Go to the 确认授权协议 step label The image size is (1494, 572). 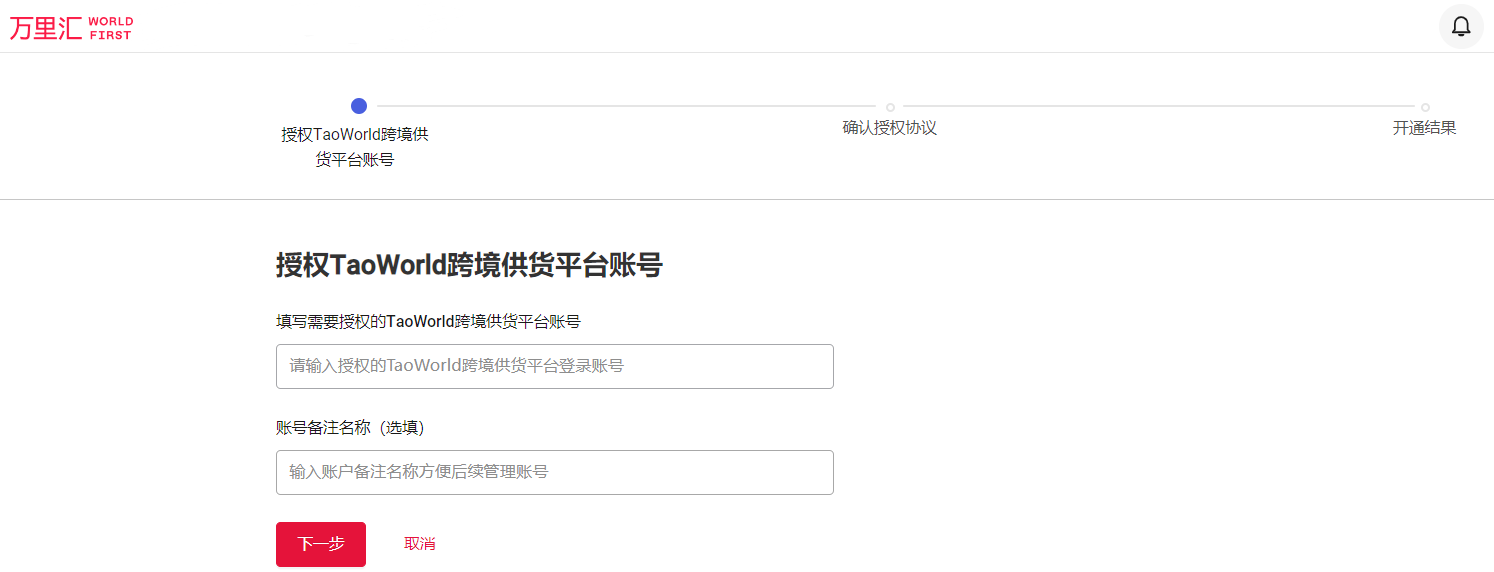click(889, 128)
